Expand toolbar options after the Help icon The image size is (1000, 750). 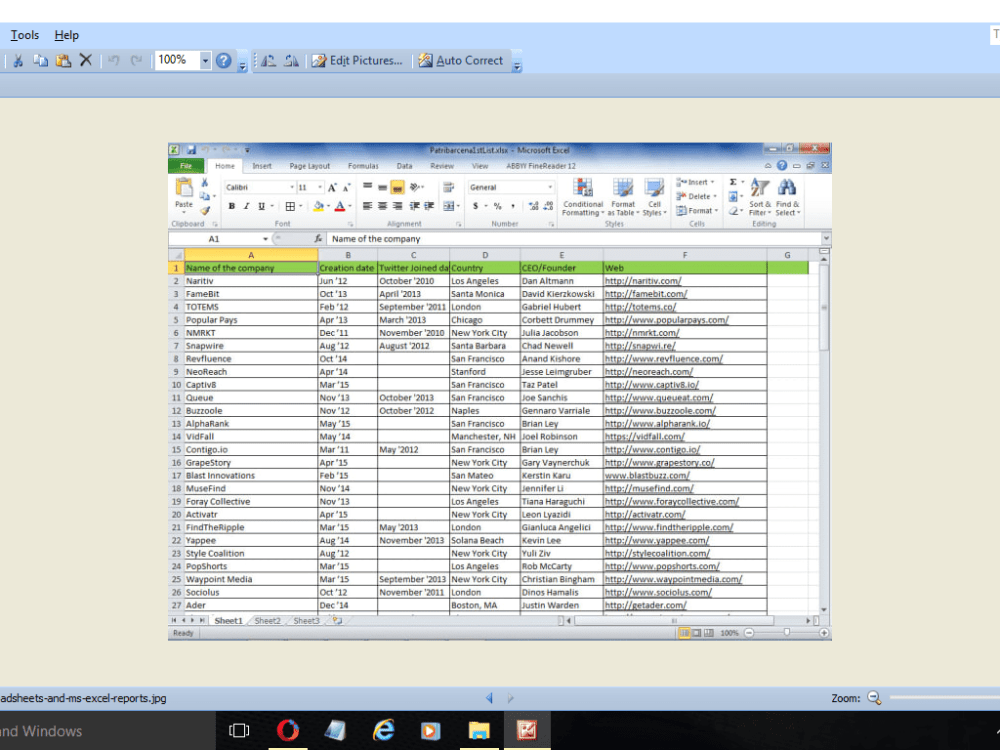point(242,64)
